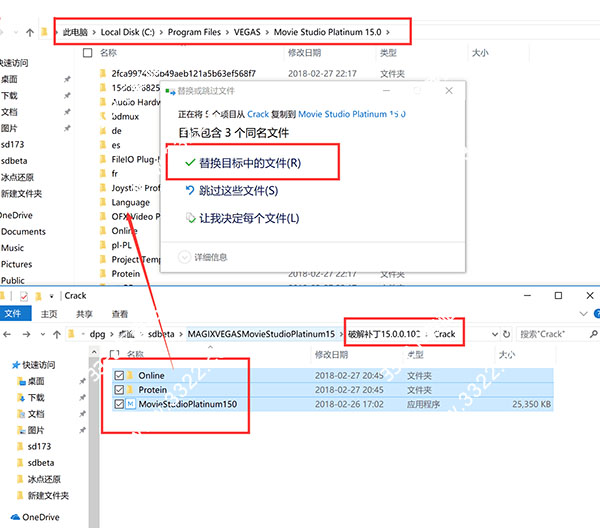
Task: Go back using Crack window back arrow
Action: click(7, 334)
